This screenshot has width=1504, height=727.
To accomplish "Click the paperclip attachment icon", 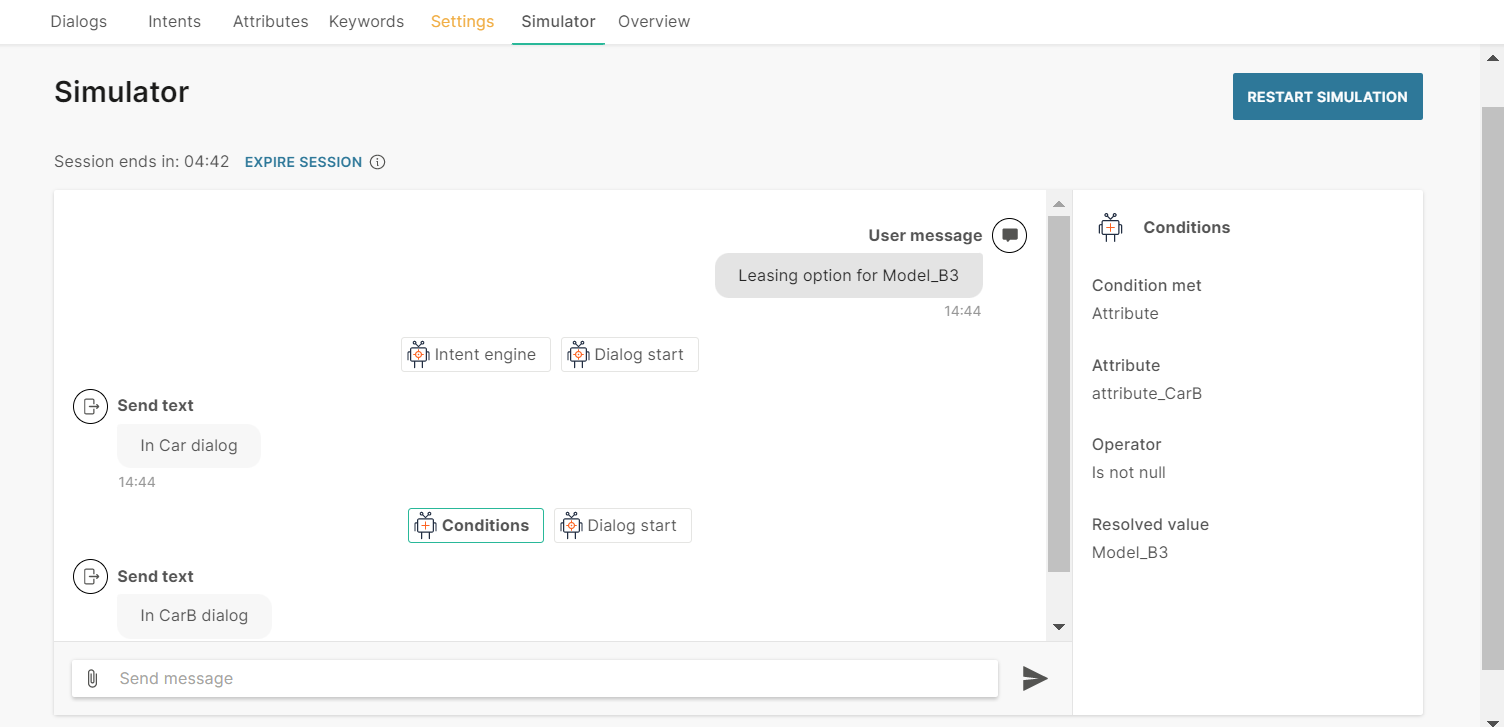I will tap(92, 679).
